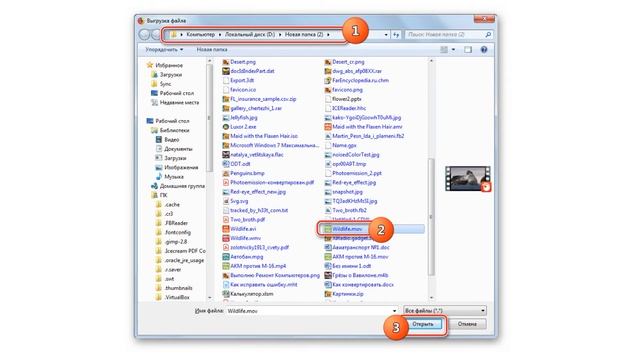Select the Картинки.zip archive
This screenshot has width=640, height=360.
pyautogui.click(x=344, y=294)
